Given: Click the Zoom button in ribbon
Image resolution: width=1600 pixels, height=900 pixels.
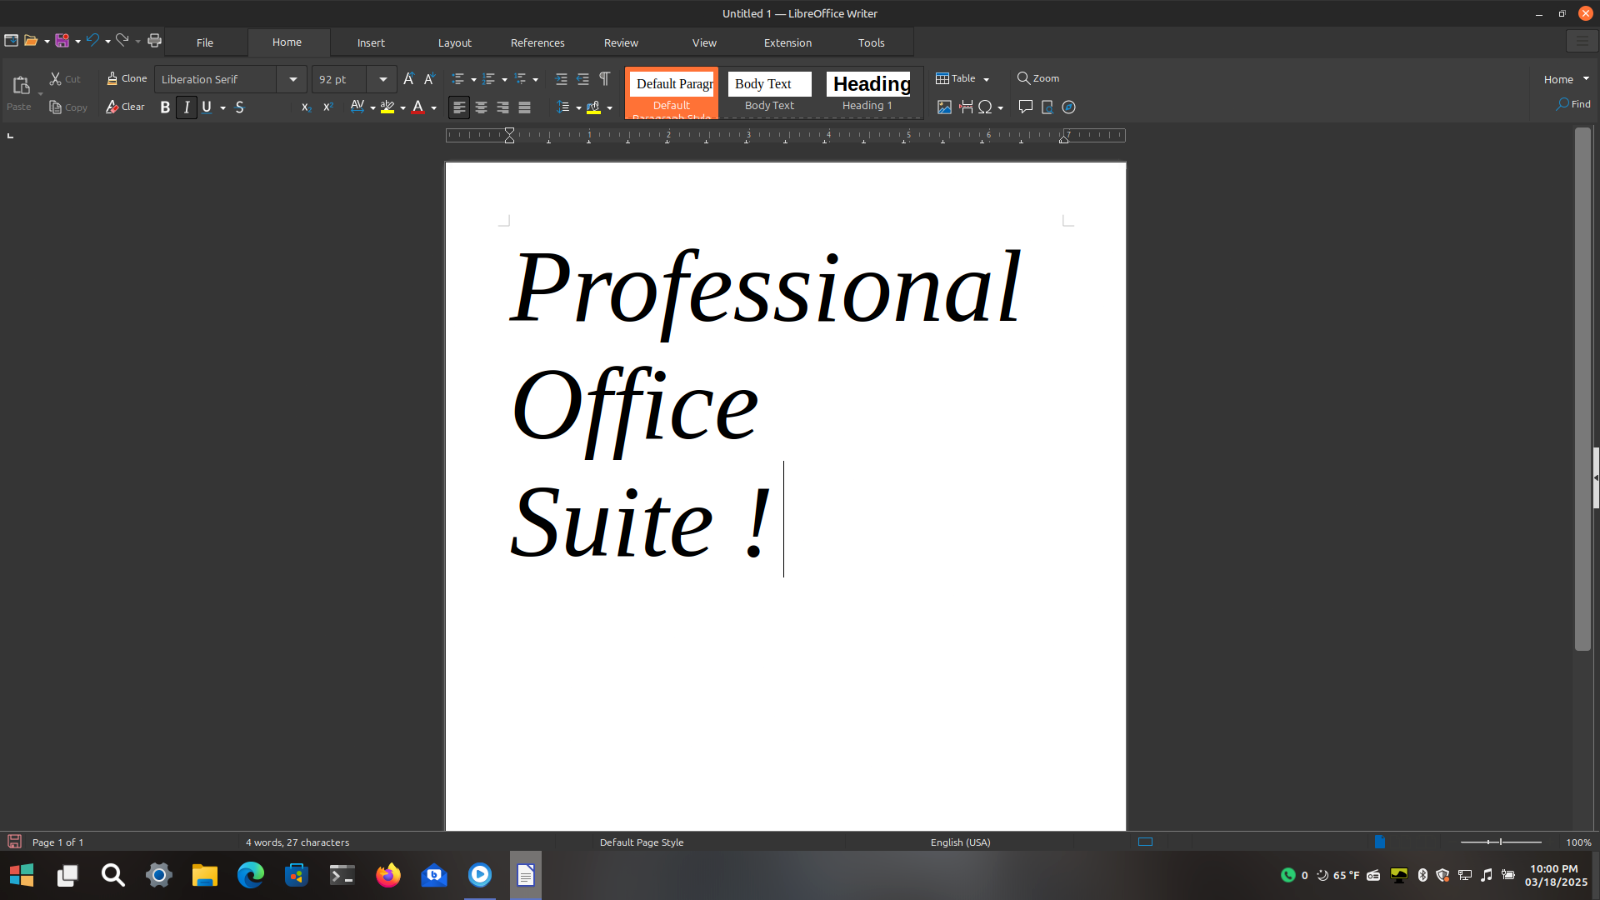Looking at the screenshot, I should pyautogui.click(x=1038, y=78).
